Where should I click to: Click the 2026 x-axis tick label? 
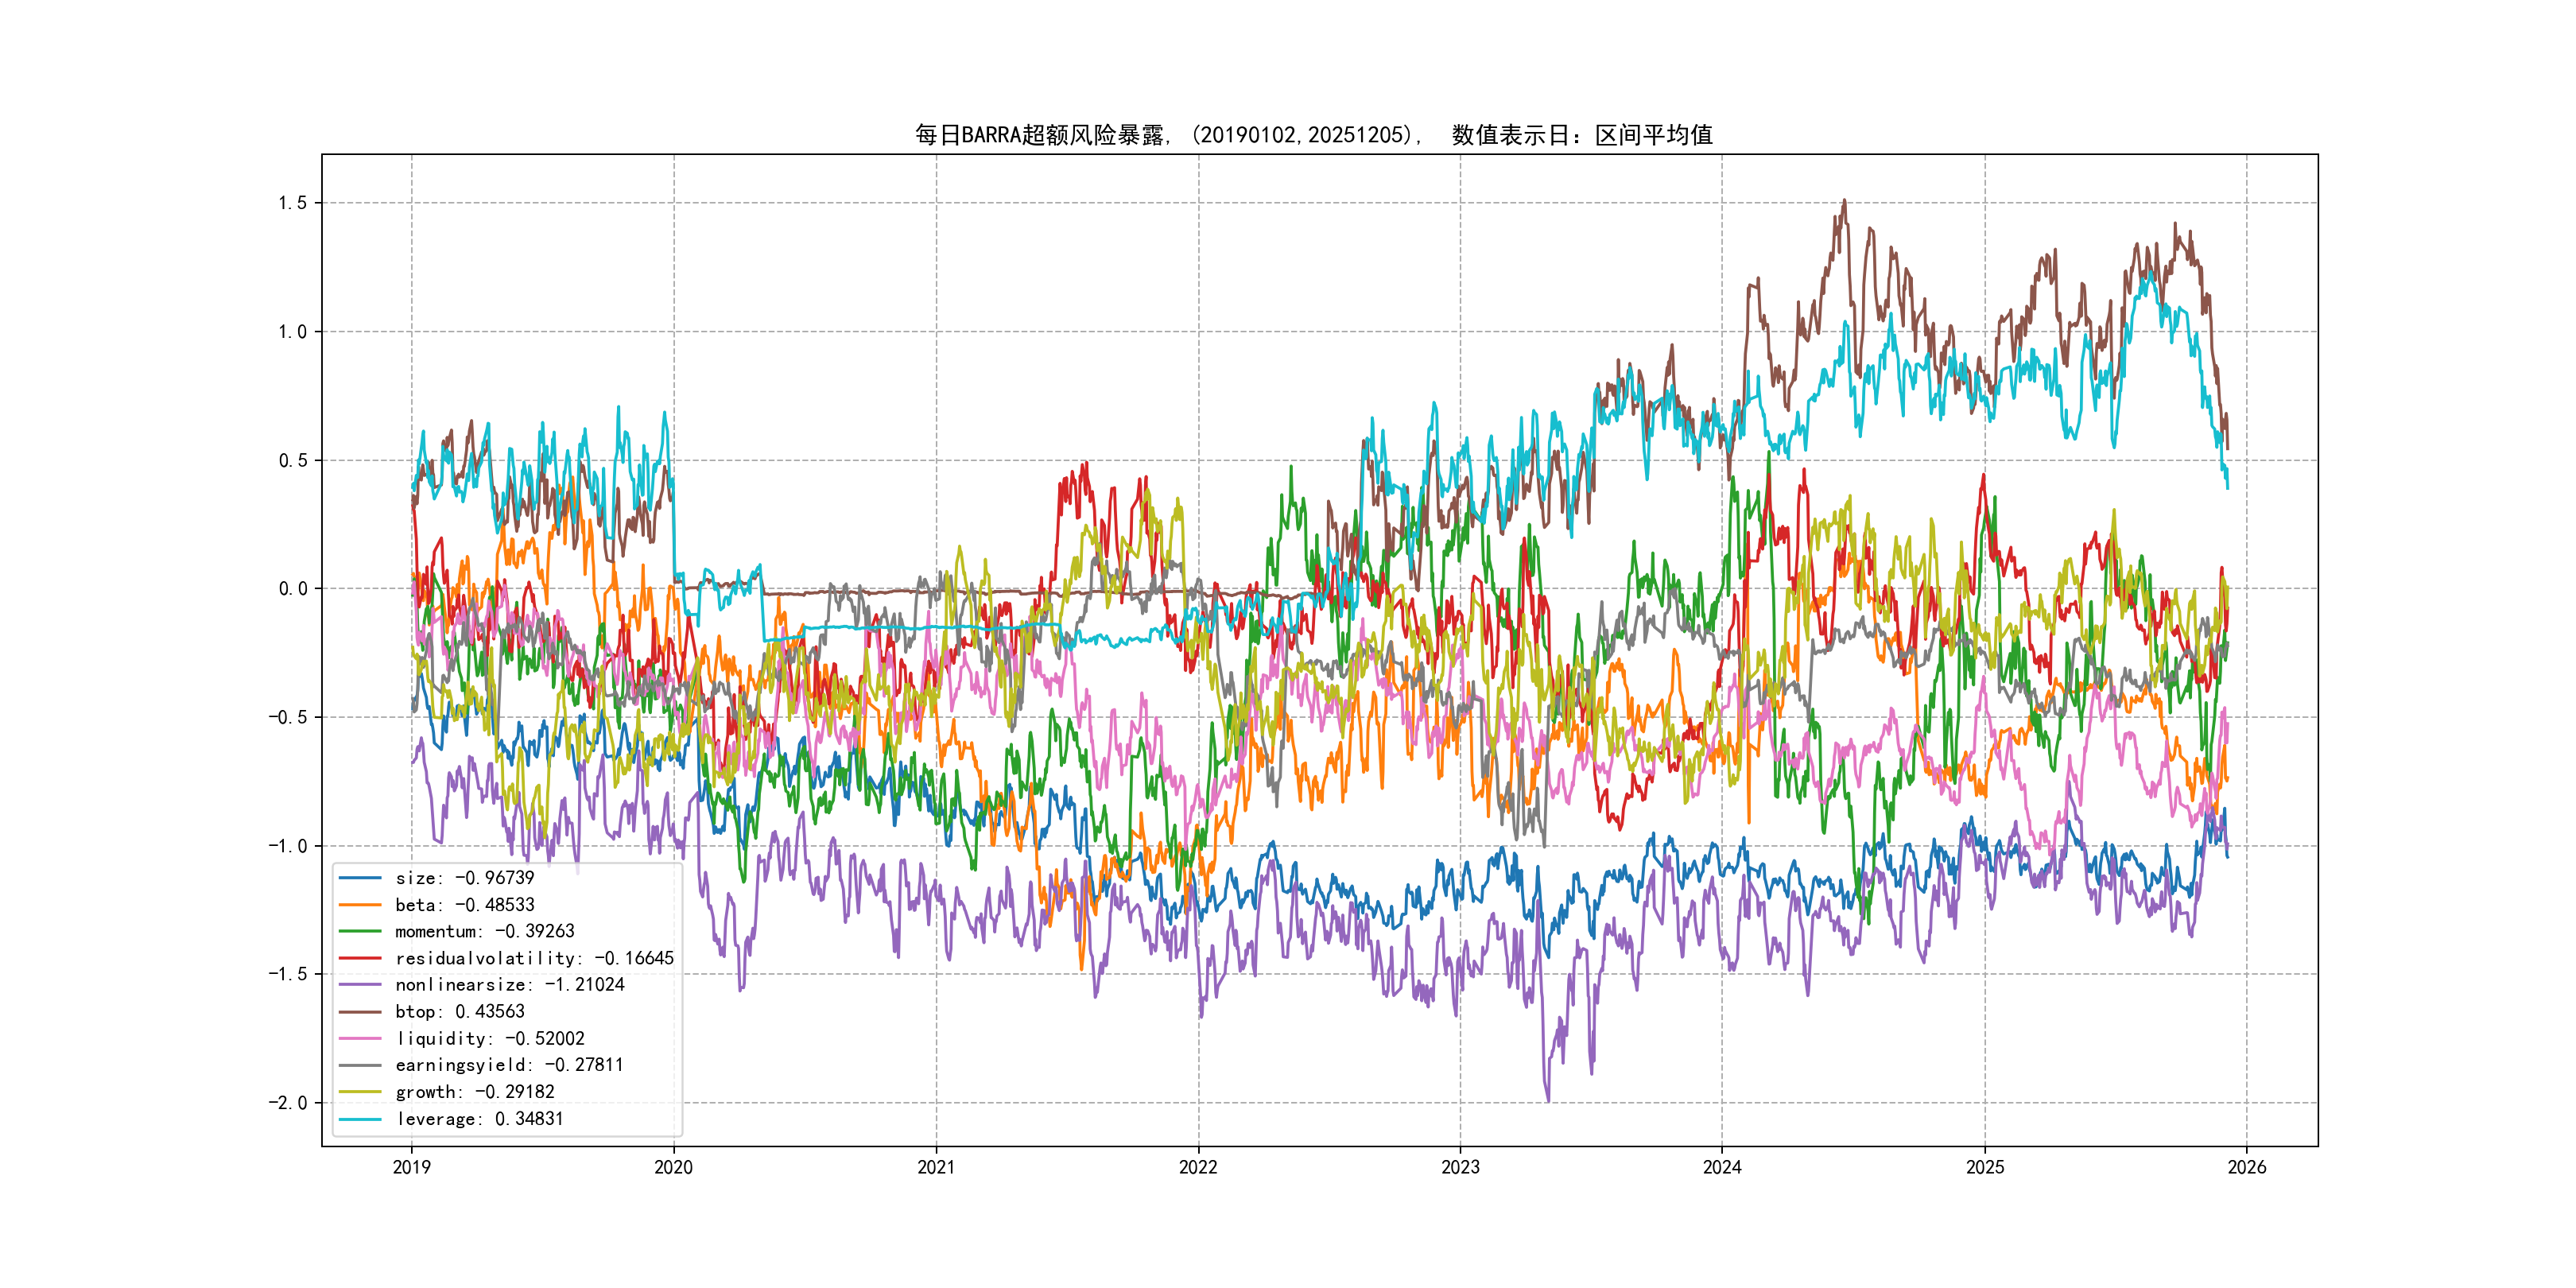tap(2247, 1167)
